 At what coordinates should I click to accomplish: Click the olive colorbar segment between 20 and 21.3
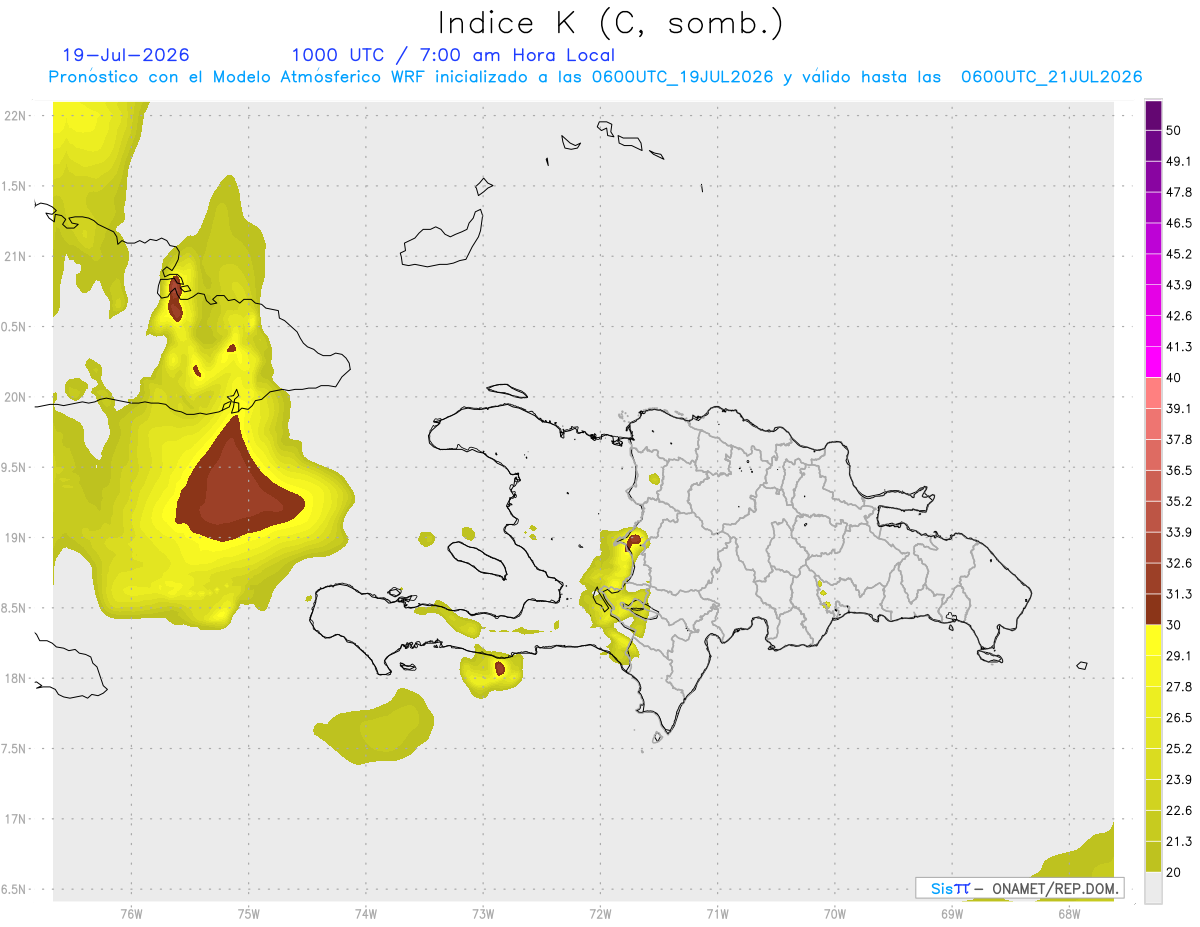click(x=1153, y=856)
